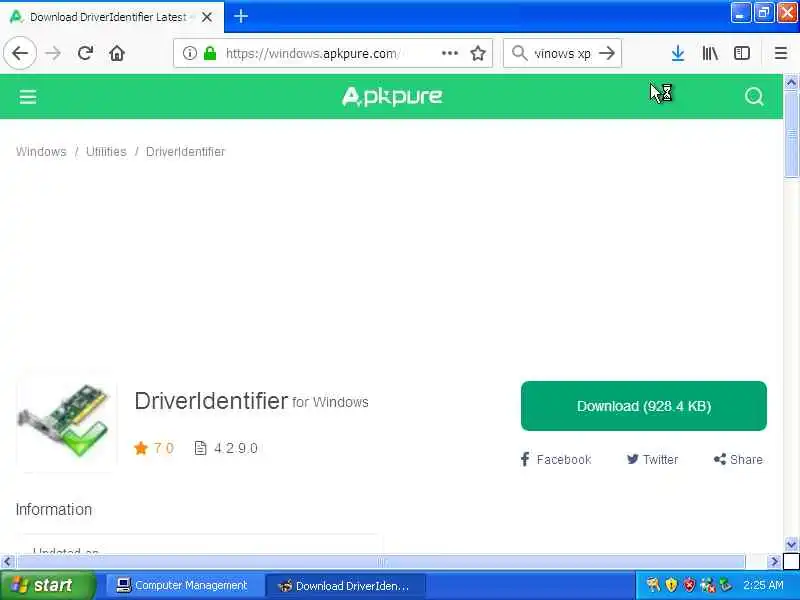Close the Download DriverIdentifier tab

207,17
